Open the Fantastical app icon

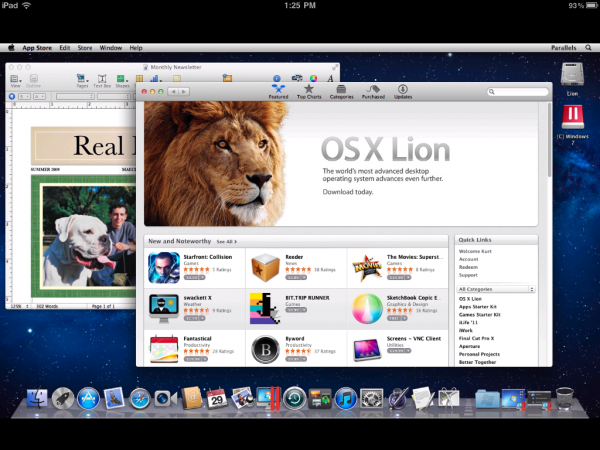point(164,349)
